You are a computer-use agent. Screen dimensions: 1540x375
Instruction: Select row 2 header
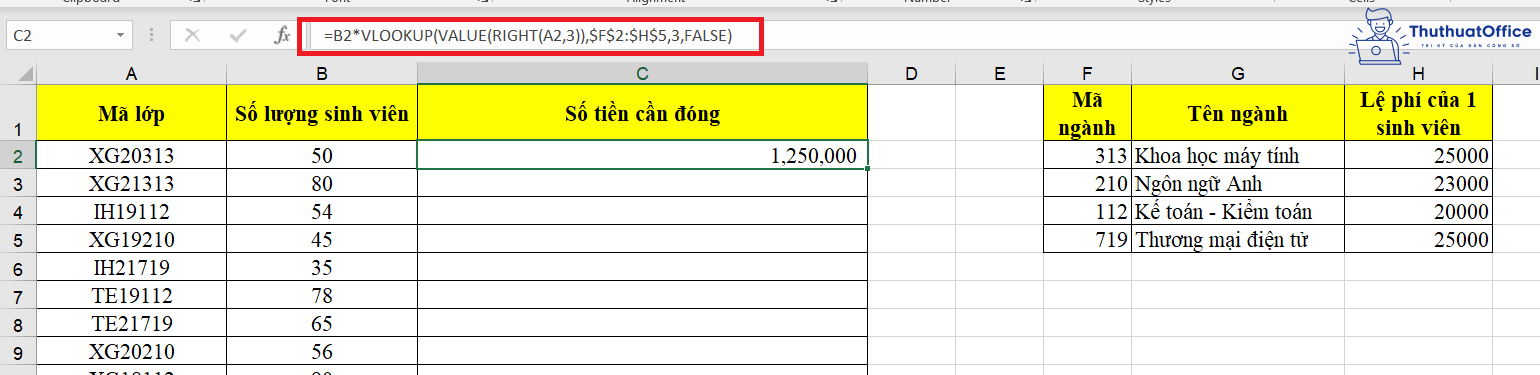[x=18, y=155]
